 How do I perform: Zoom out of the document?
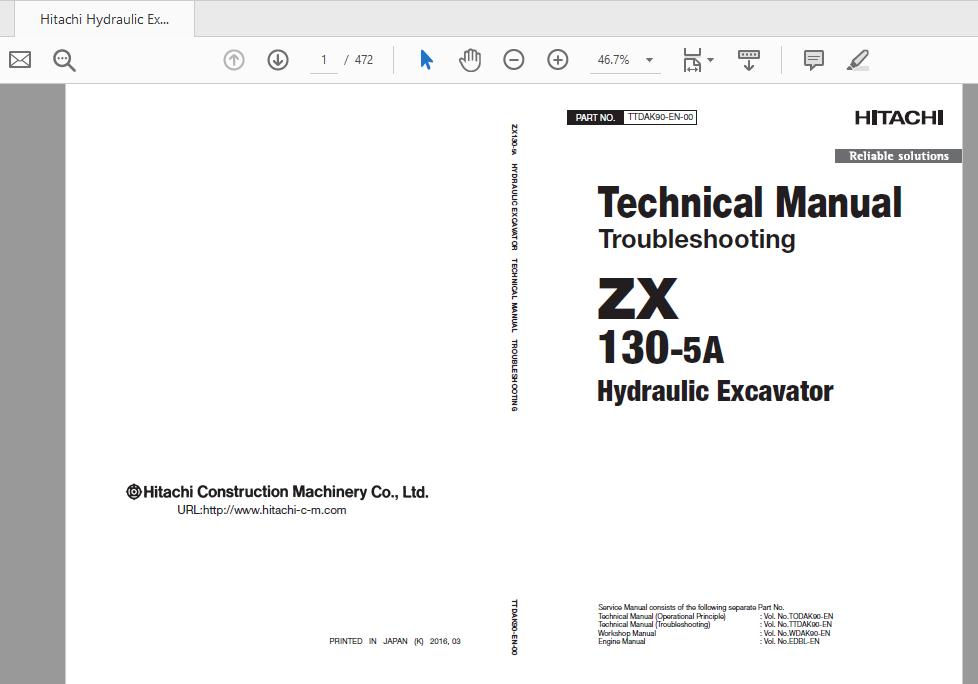click(x=513, y=60)
